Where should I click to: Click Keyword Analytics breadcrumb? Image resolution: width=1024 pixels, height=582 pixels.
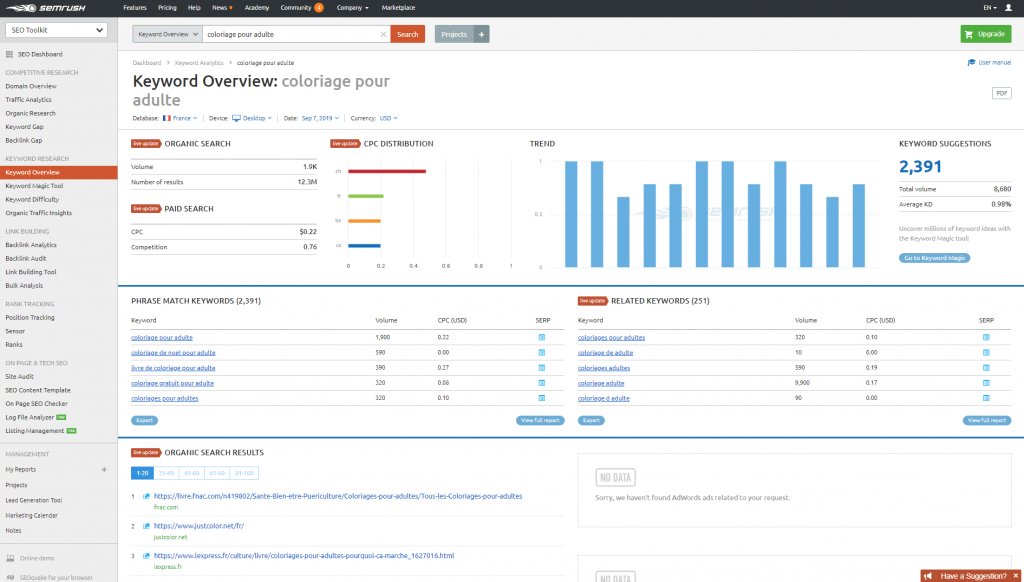pos(199,63)
